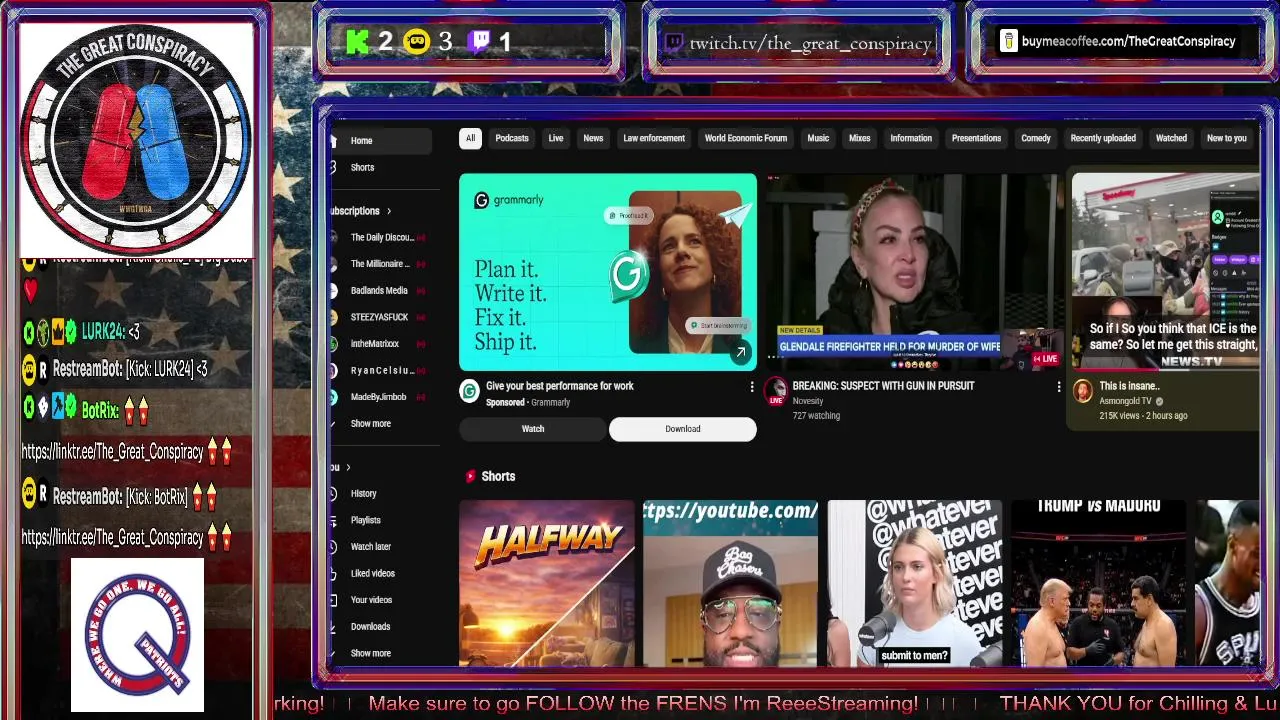
Task: Select the All filter chip
Action: (x=470, y=138)
